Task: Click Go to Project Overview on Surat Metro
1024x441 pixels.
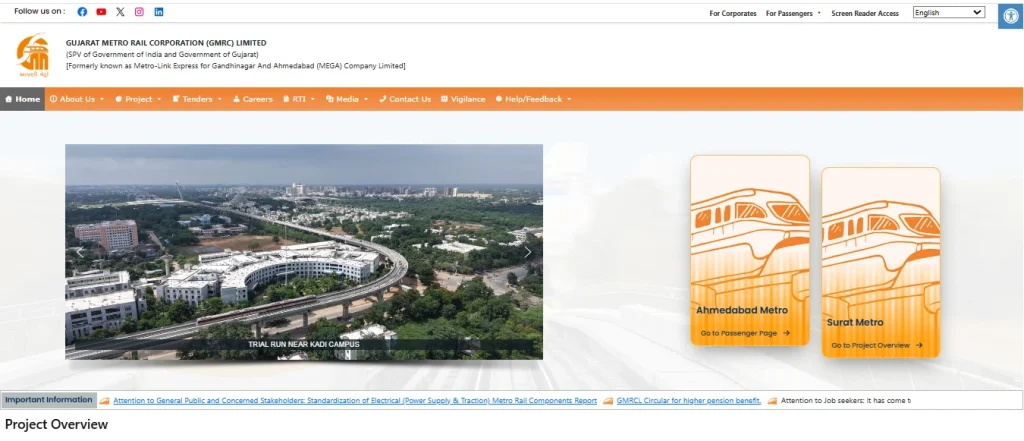Action: coord(876,345)
